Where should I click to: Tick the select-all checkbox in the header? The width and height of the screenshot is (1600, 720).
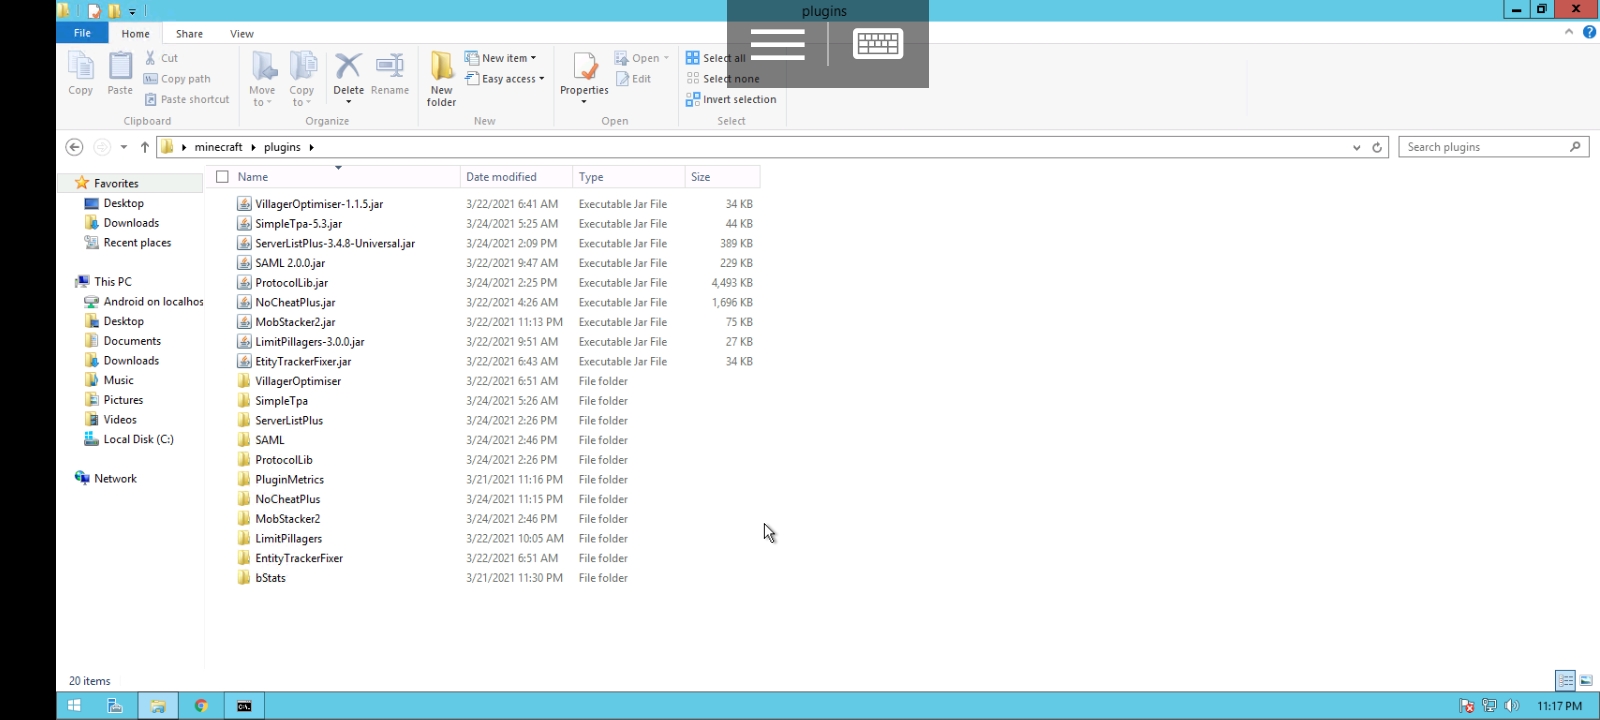[x=222, y=177]
